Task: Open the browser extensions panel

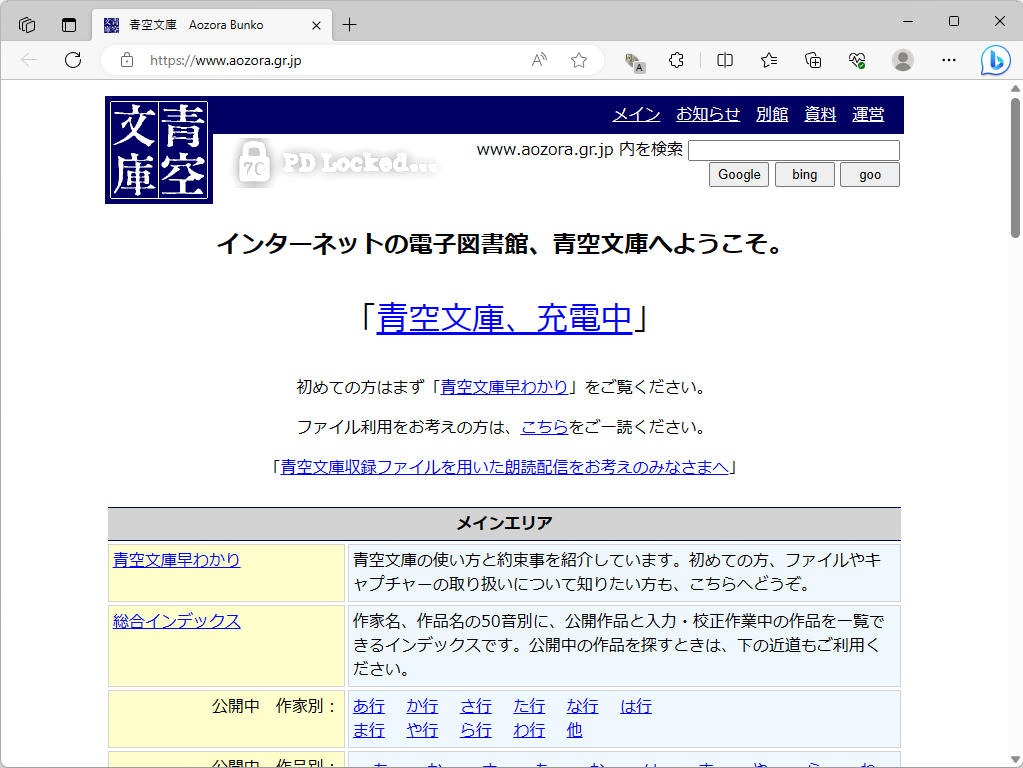Action: (x=677, y=60)
